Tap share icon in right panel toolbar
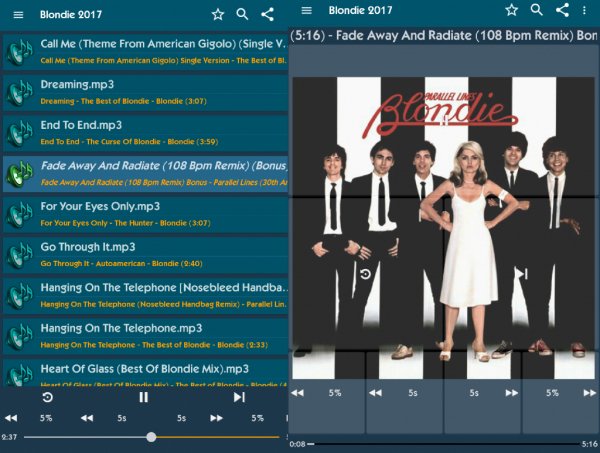Screen dimensions: 600x453 [x=562, y=10]
